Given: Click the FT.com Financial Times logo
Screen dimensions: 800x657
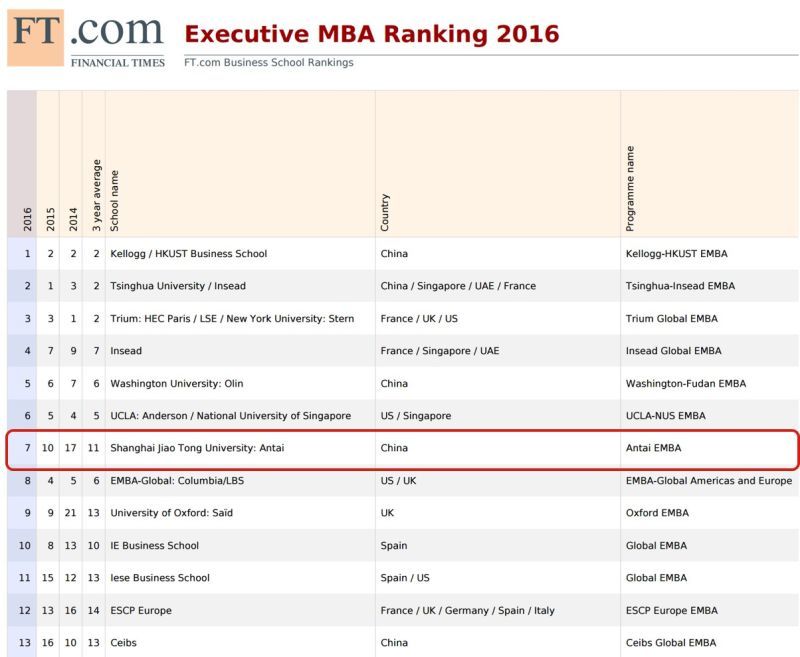Looking at the screenshot, I should [86, 38].
